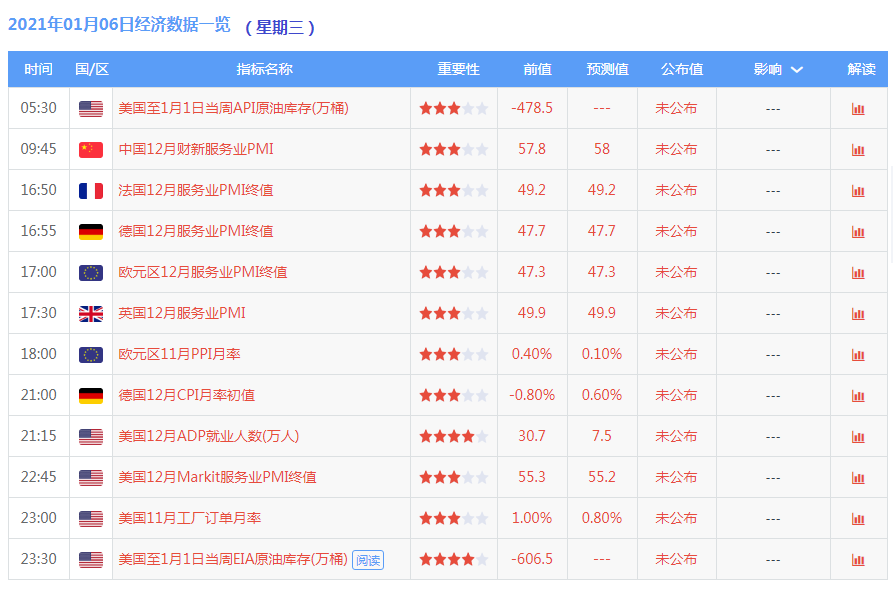Click chart icon for 美国12月ADP就业人数

click(857, 436)
